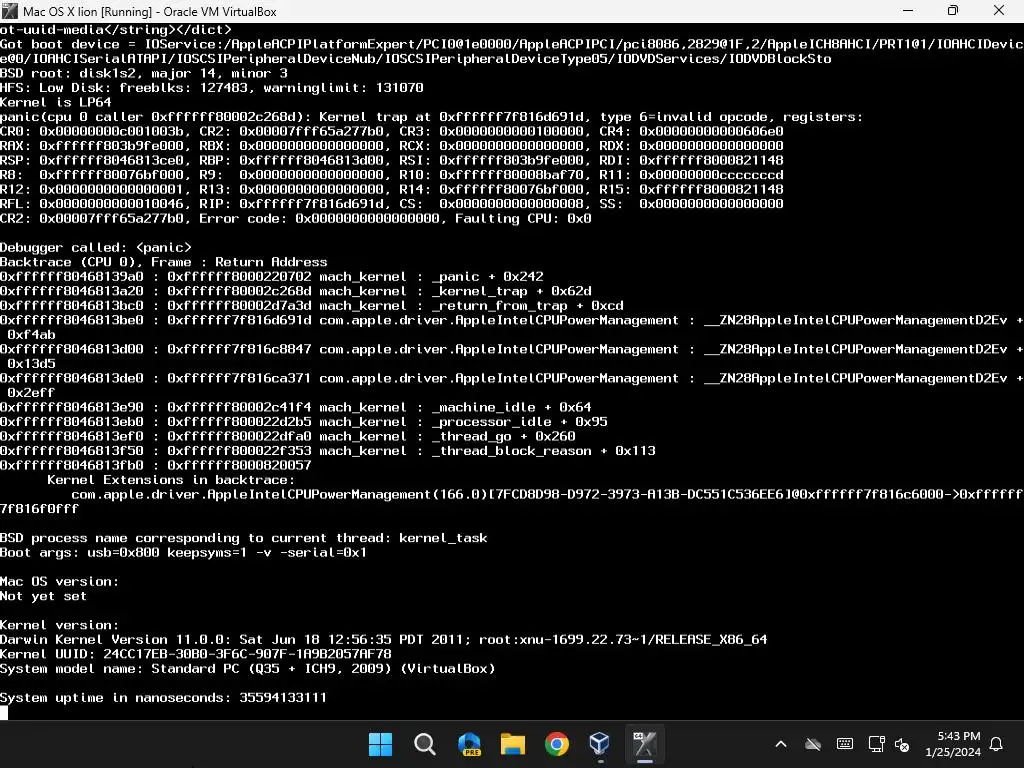Click 'System uptime in nanoseconds' line

[x=163, y=697]
